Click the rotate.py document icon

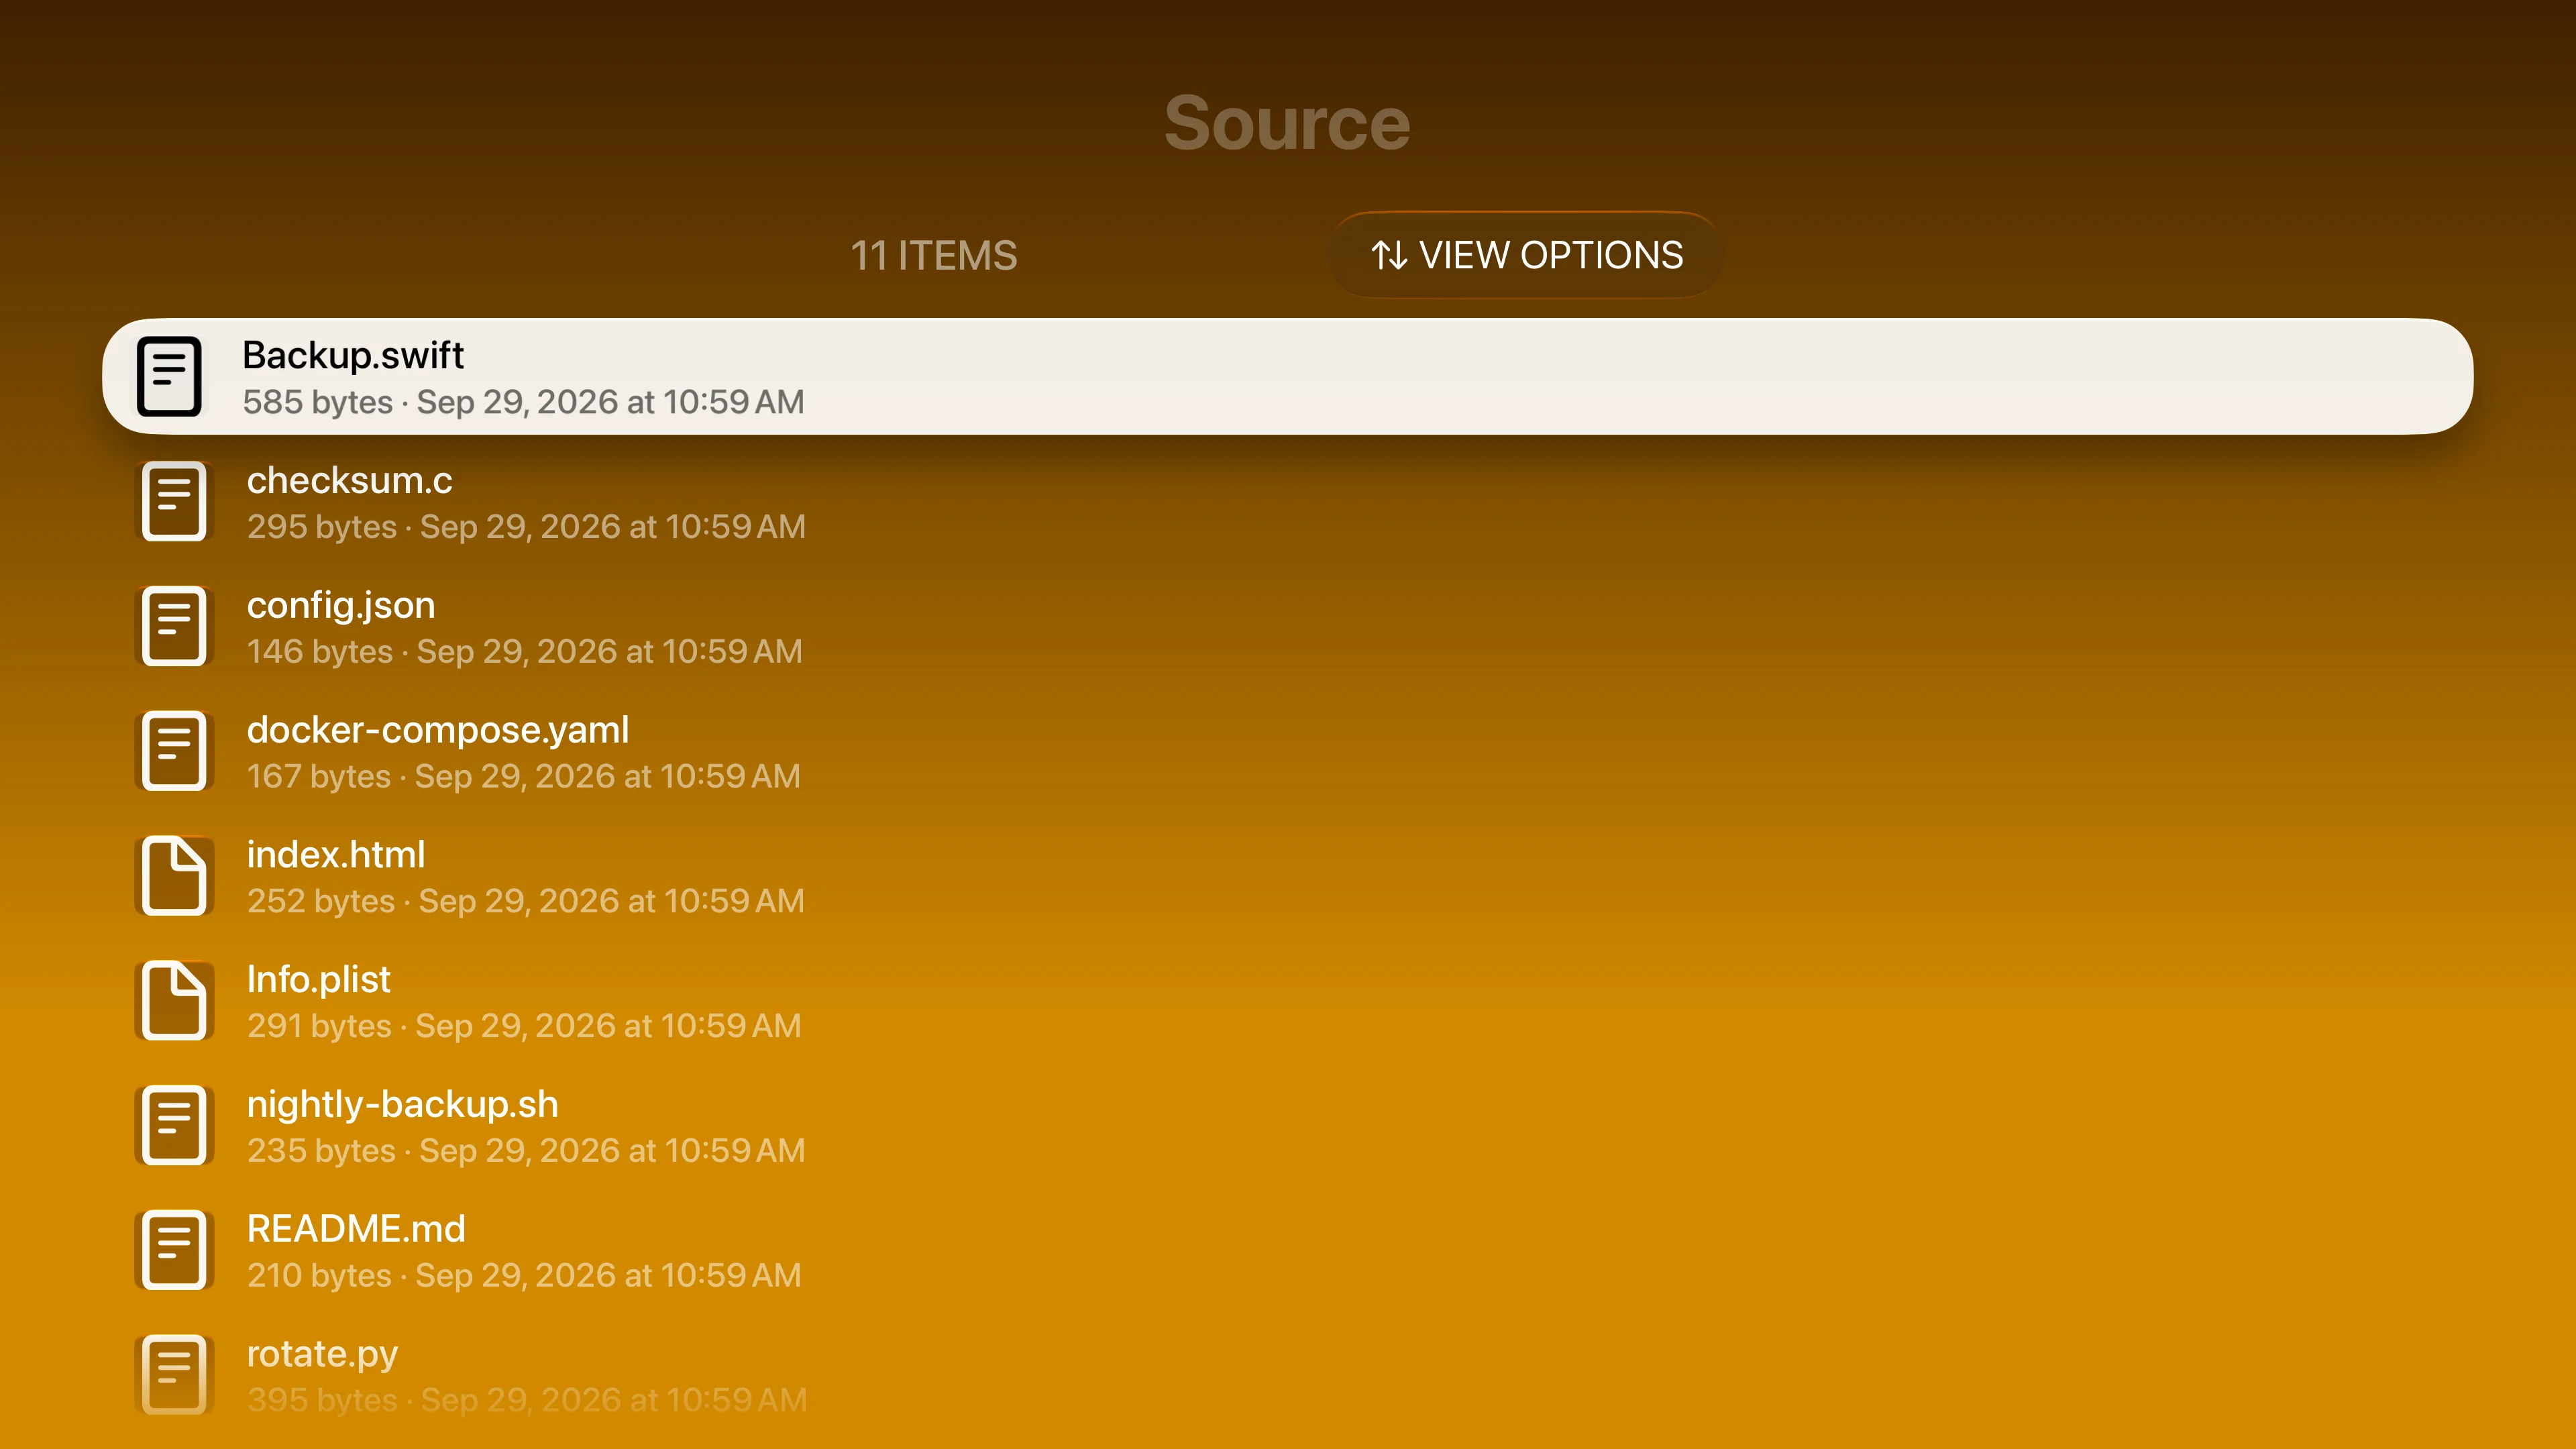pyautogui.click(x=174, y=1375)
